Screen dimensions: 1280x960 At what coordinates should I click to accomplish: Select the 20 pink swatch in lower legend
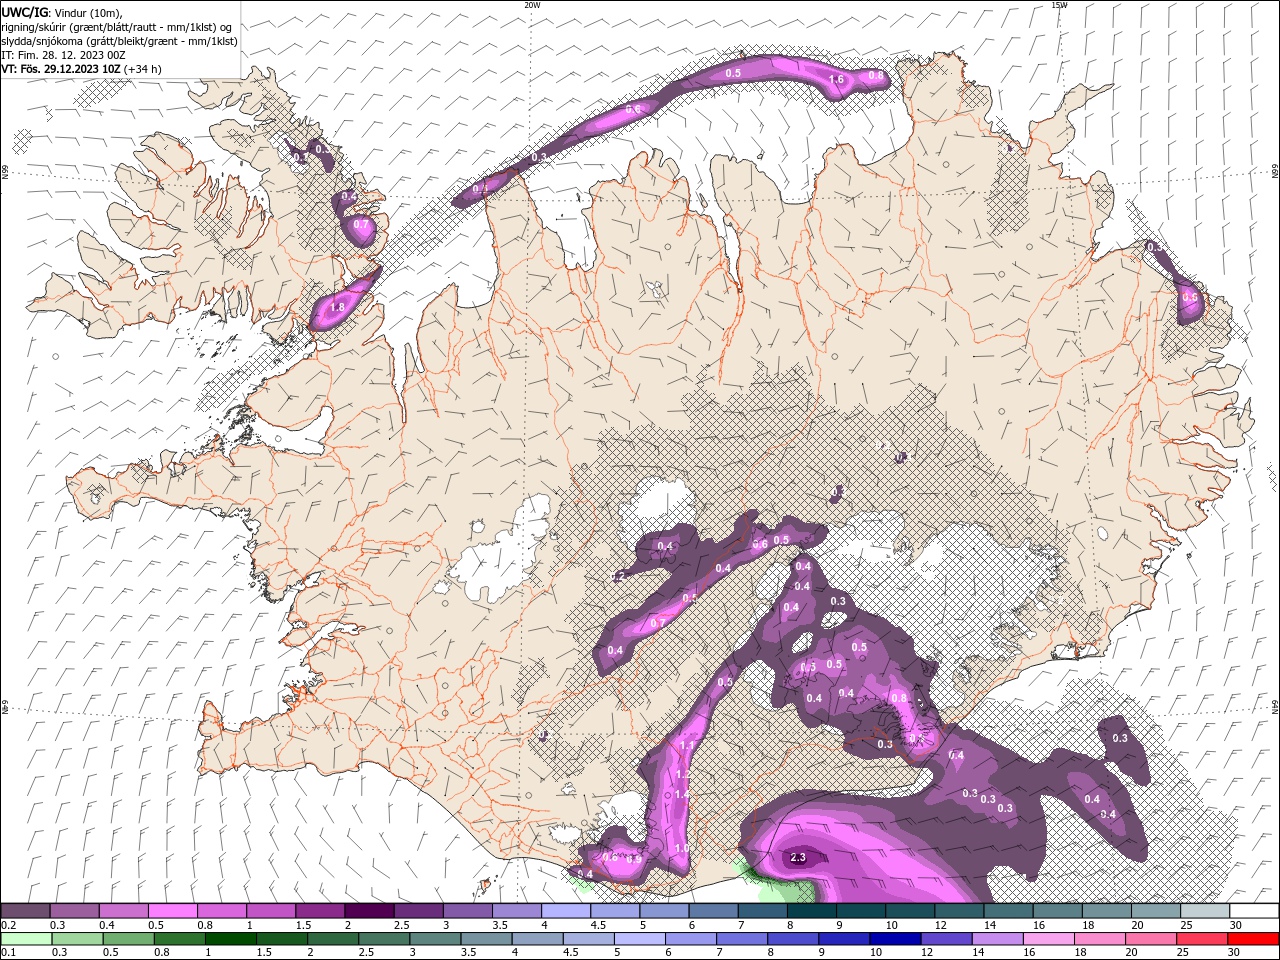coord(1150,938)
